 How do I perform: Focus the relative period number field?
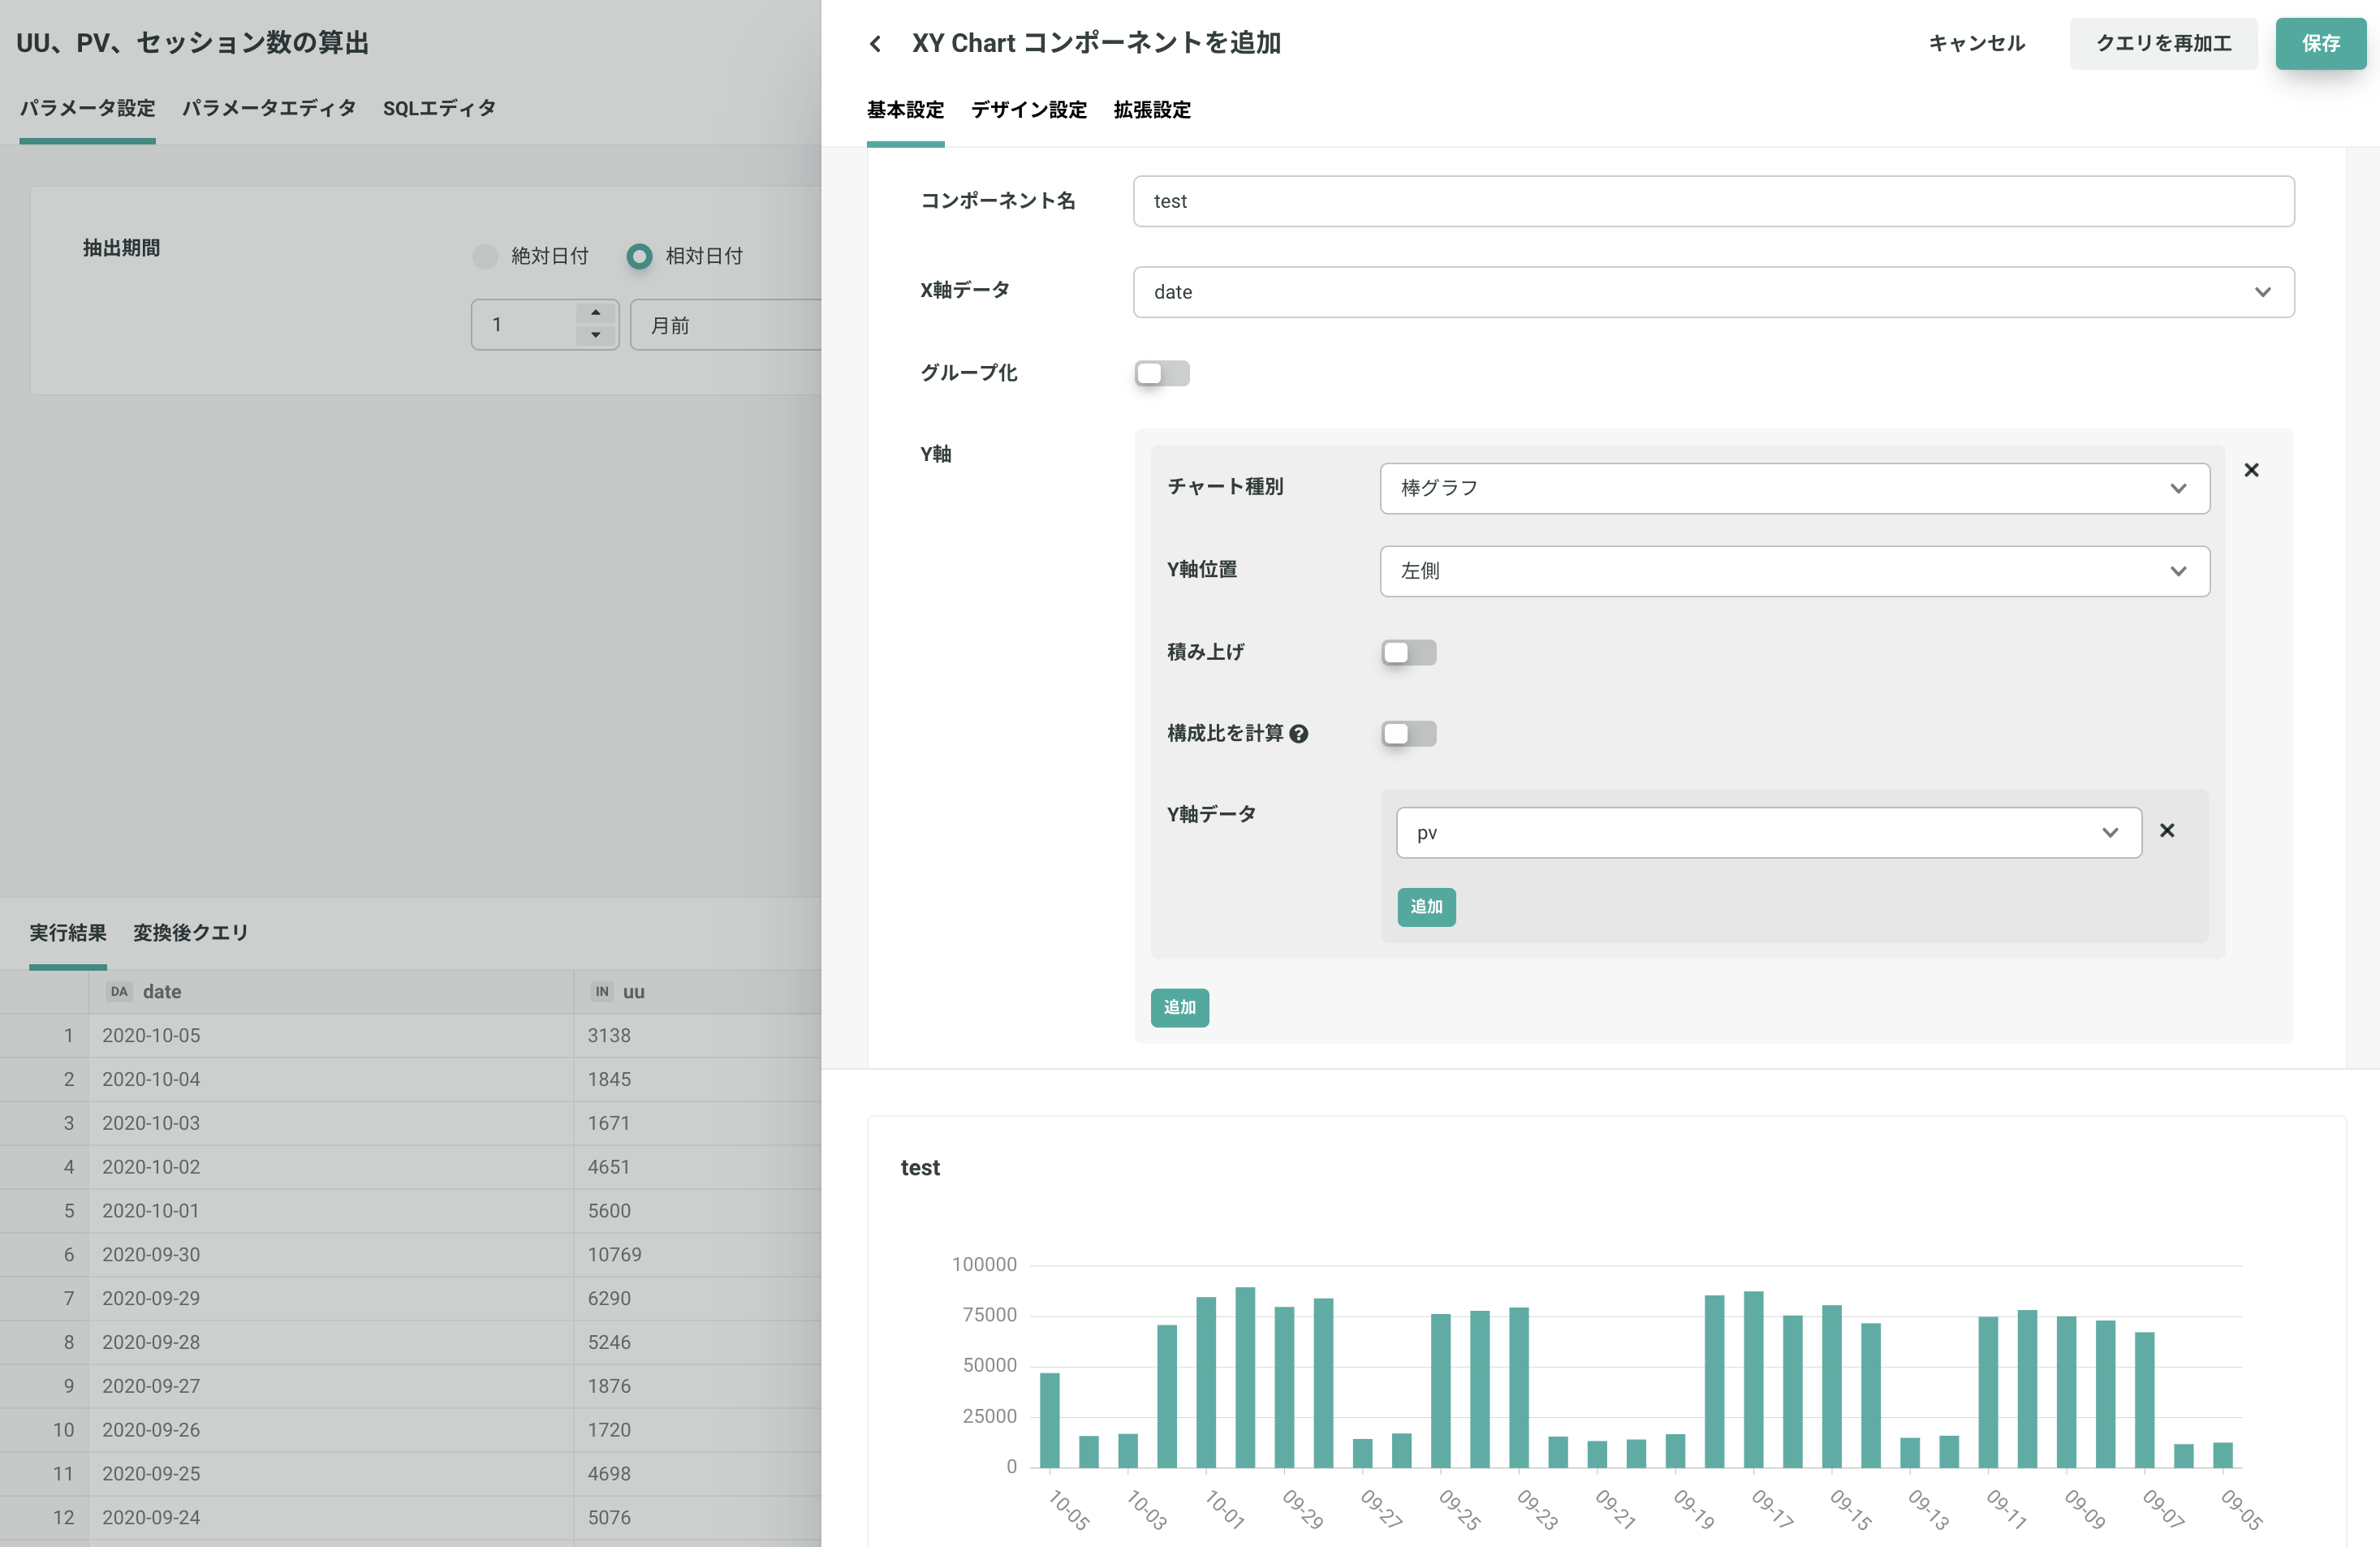click(524, 325)
